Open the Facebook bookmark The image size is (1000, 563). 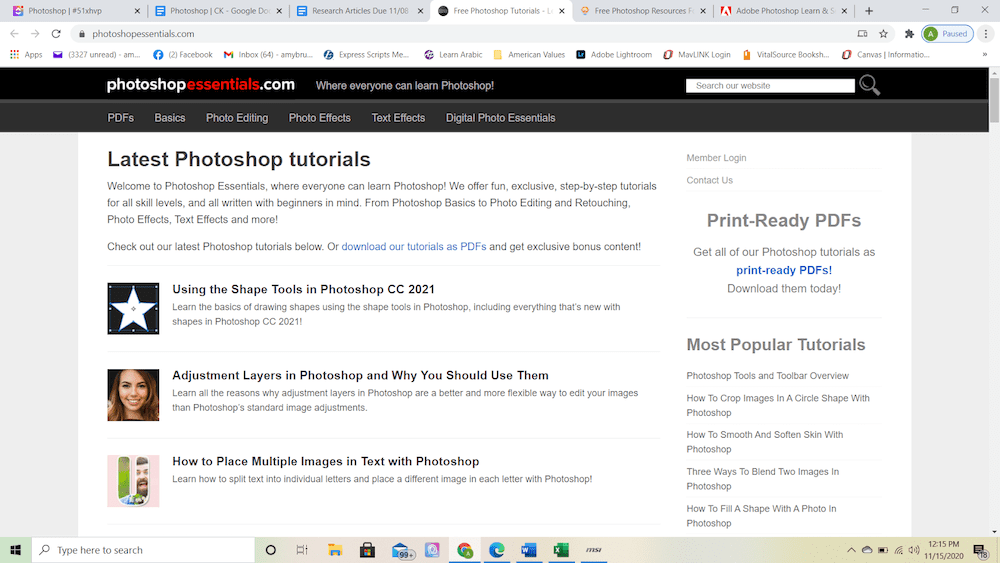(x=183, y=55)
